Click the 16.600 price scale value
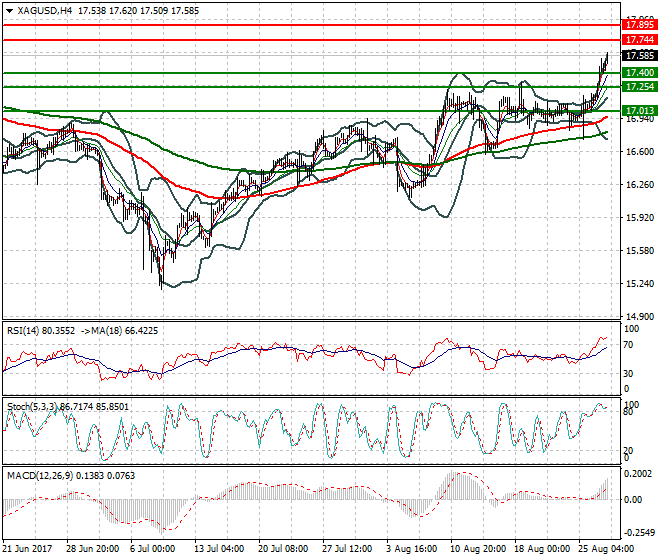 (640, 152)
